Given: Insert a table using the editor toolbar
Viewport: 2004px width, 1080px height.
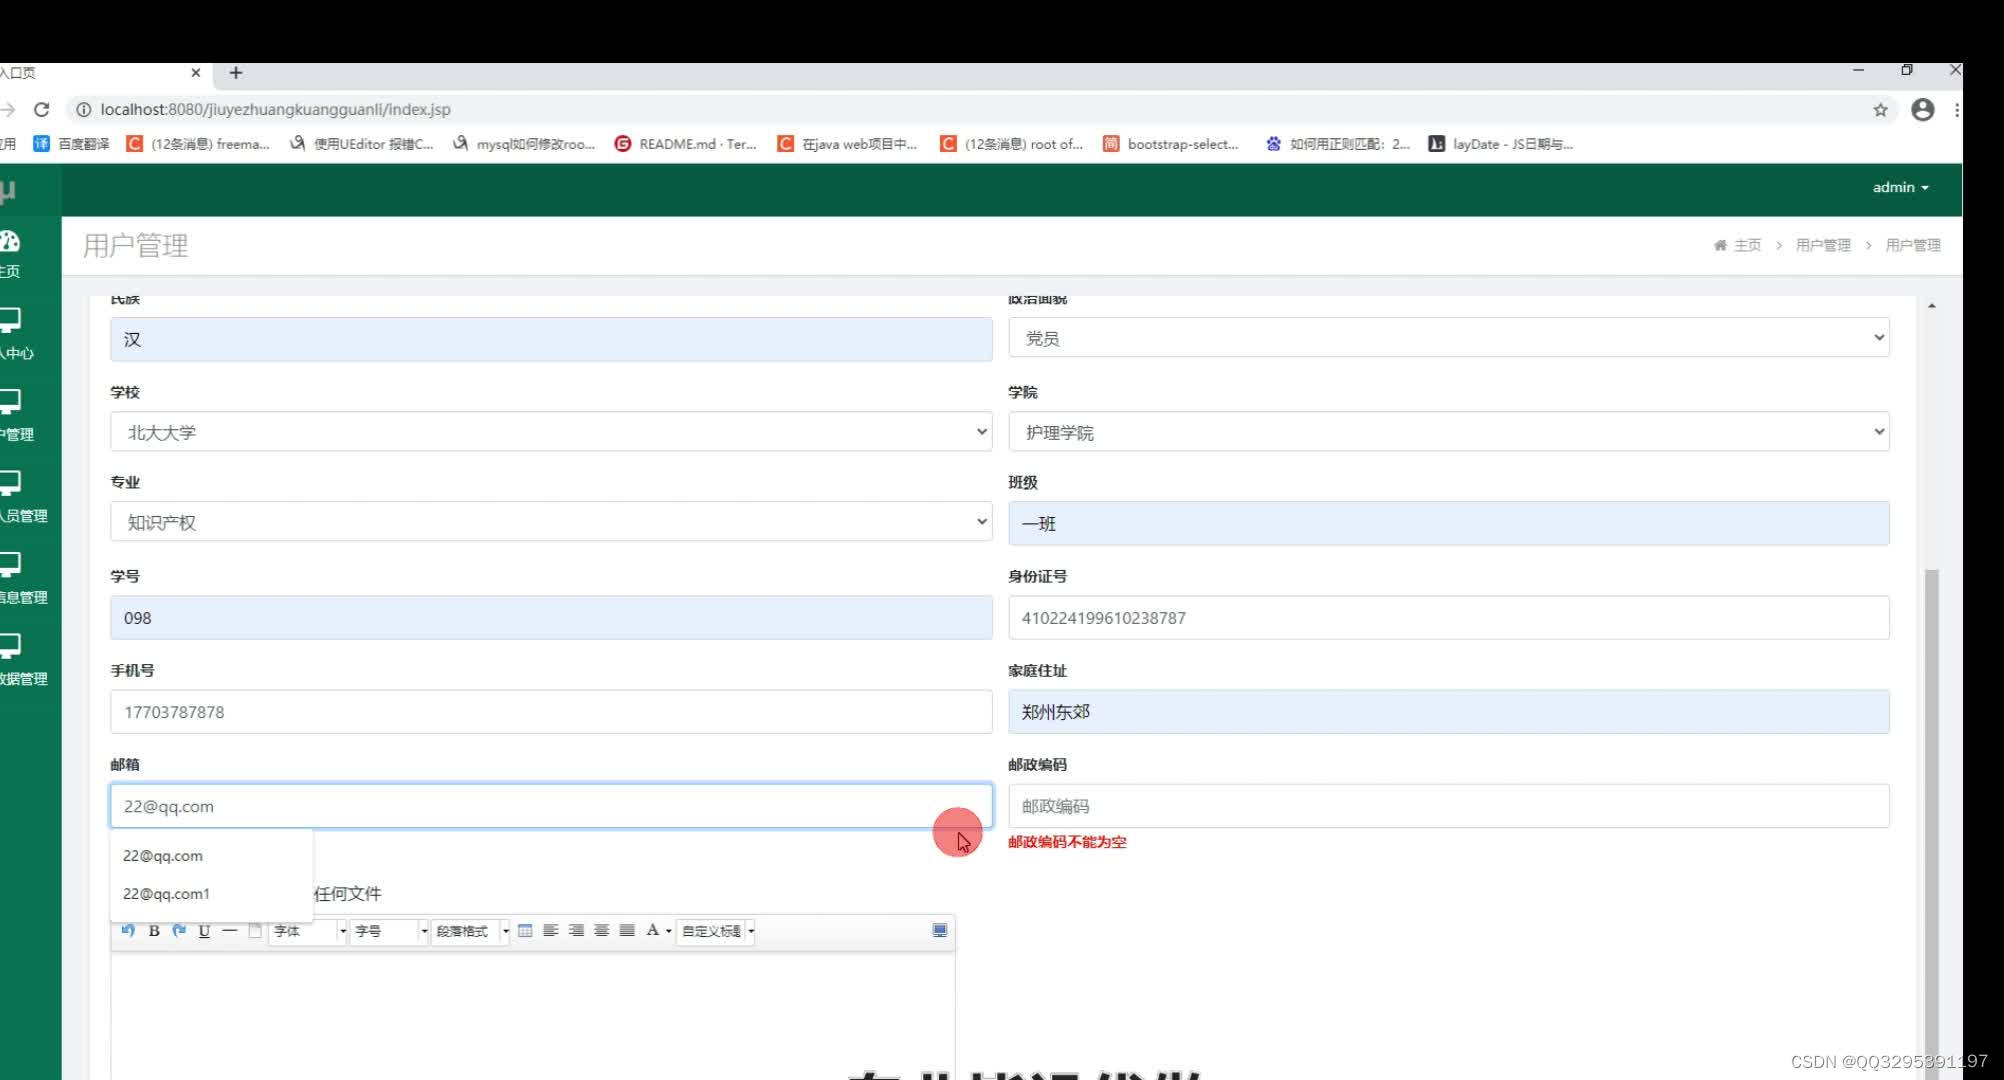Looking at the screenshot, I should point(525,930).
